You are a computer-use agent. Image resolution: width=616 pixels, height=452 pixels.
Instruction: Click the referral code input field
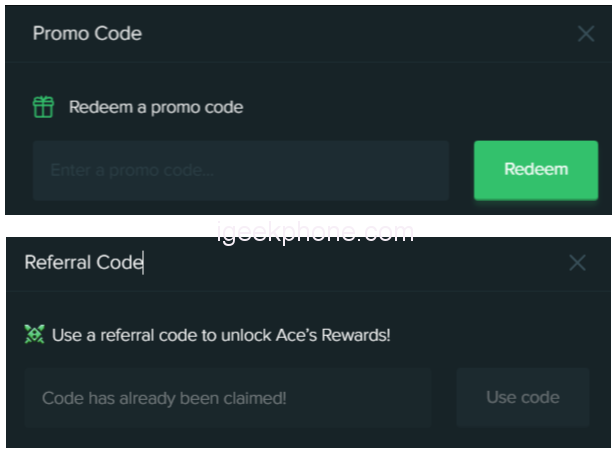(228, 398)
